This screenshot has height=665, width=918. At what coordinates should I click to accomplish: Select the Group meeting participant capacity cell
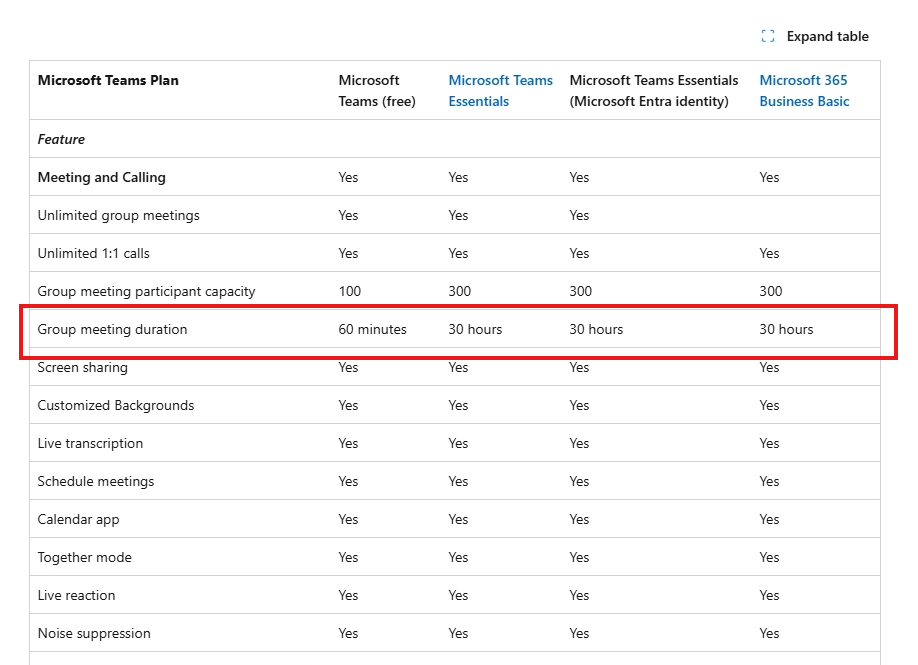[x=146, y=291]
